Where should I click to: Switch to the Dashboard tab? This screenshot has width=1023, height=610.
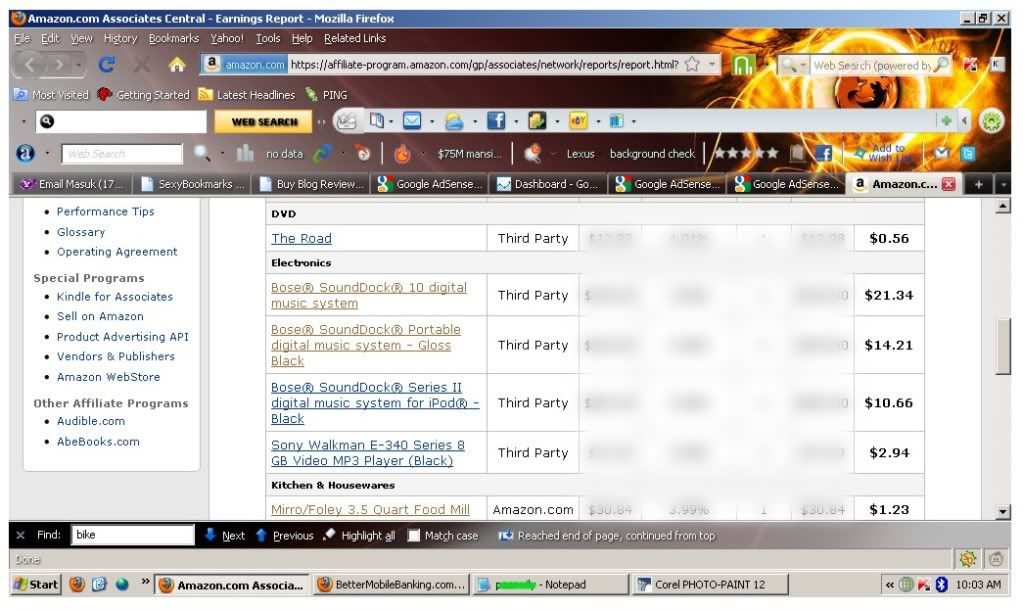549,184
